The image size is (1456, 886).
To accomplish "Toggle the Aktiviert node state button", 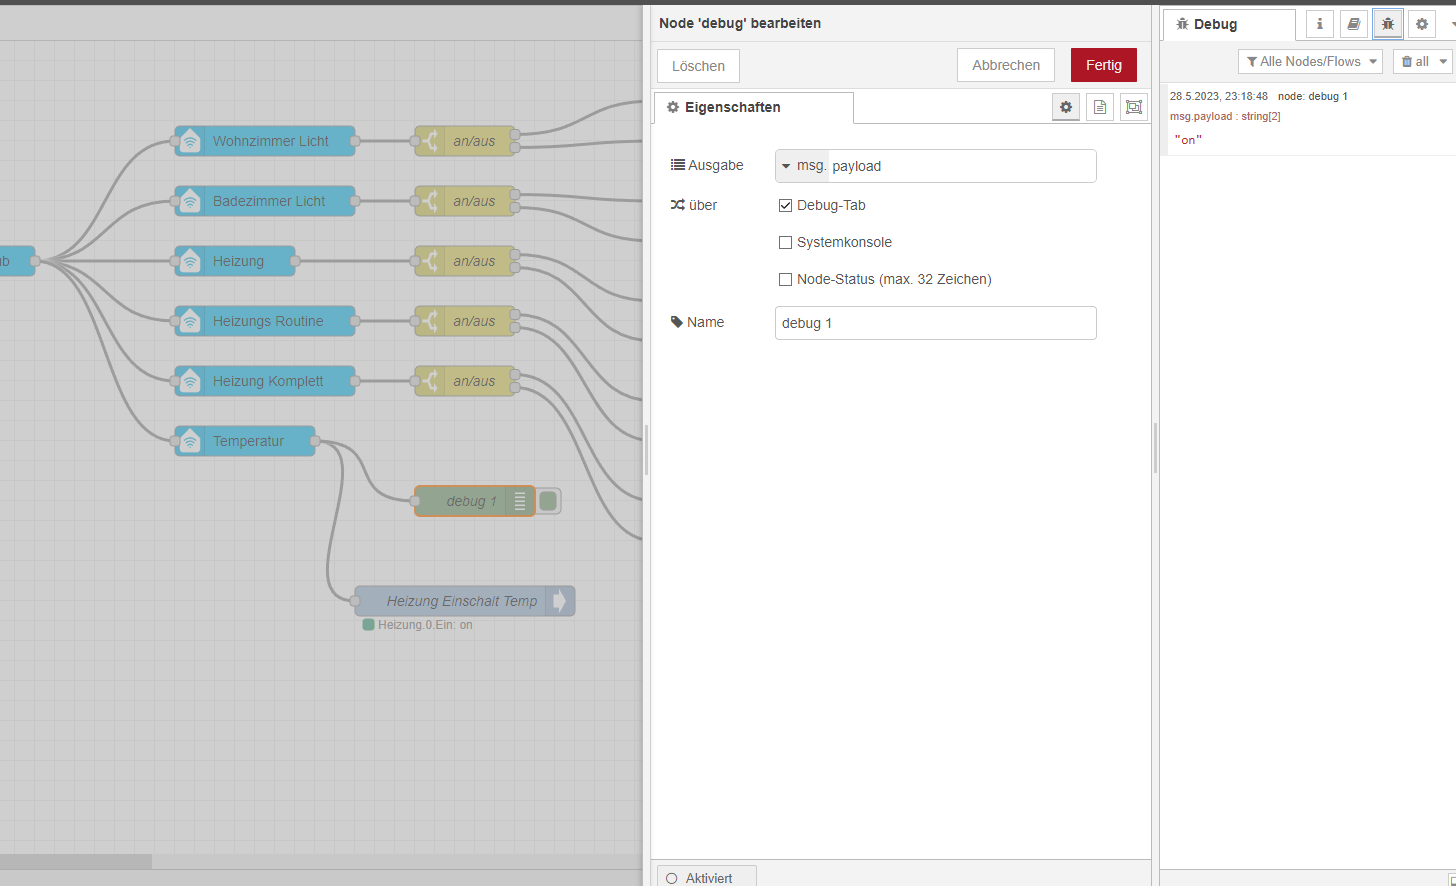I will [707, 877].
